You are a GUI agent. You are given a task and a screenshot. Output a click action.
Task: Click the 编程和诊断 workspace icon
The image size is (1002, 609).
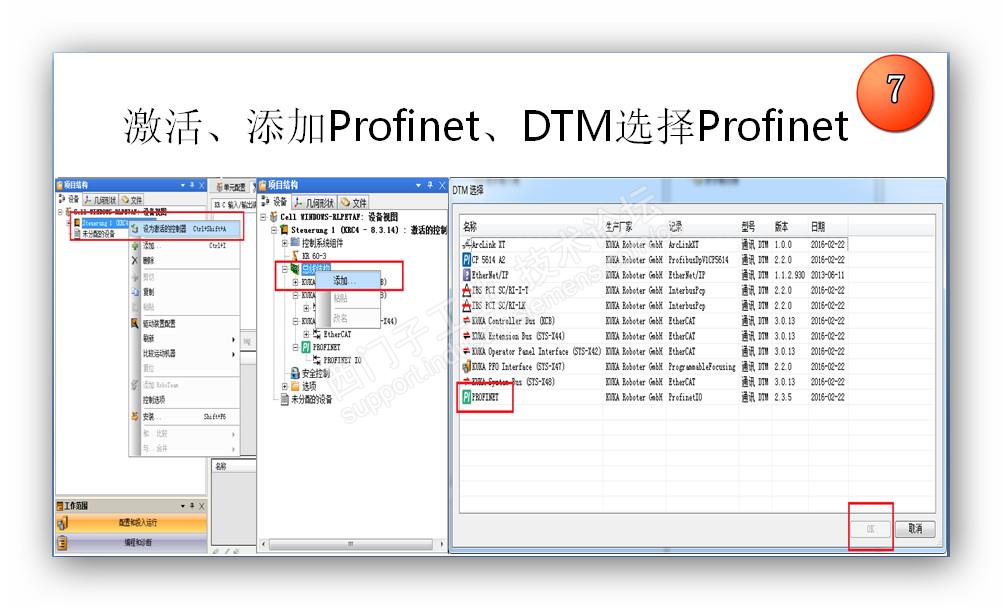62,543
